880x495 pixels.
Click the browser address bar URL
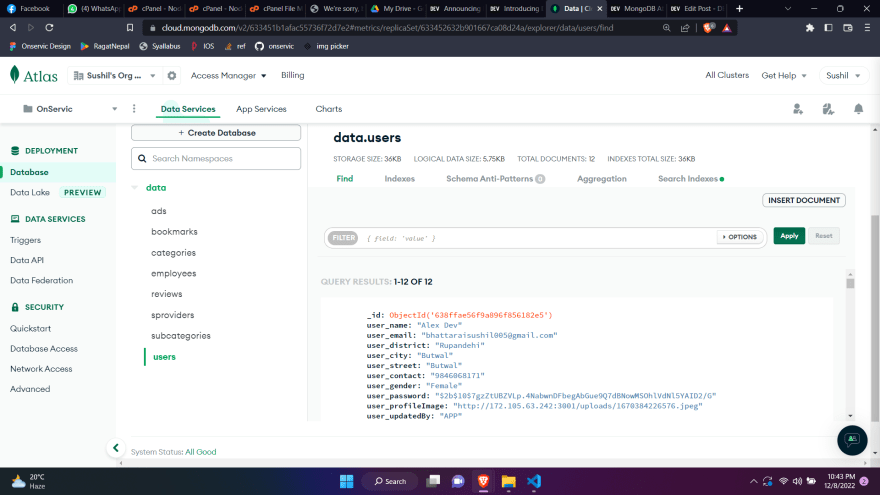click(387, 28)
